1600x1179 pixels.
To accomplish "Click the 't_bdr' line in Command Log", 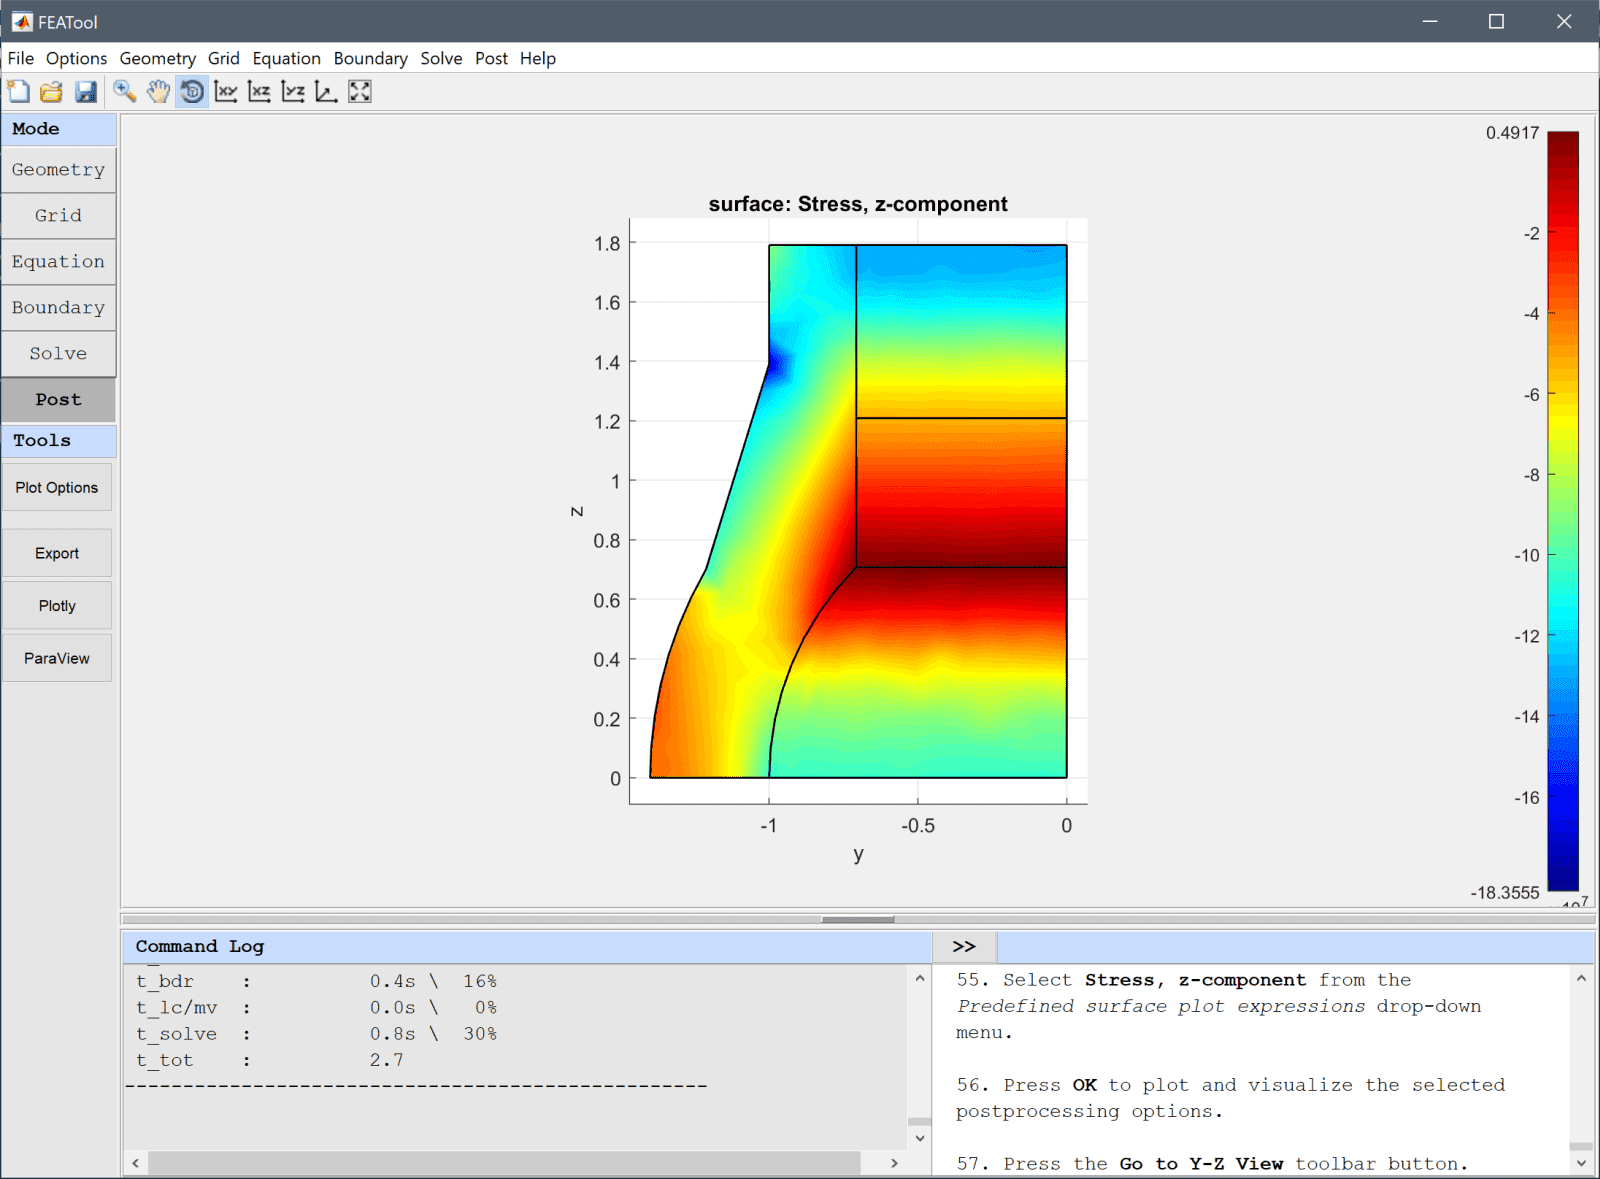I will [316, 981].
